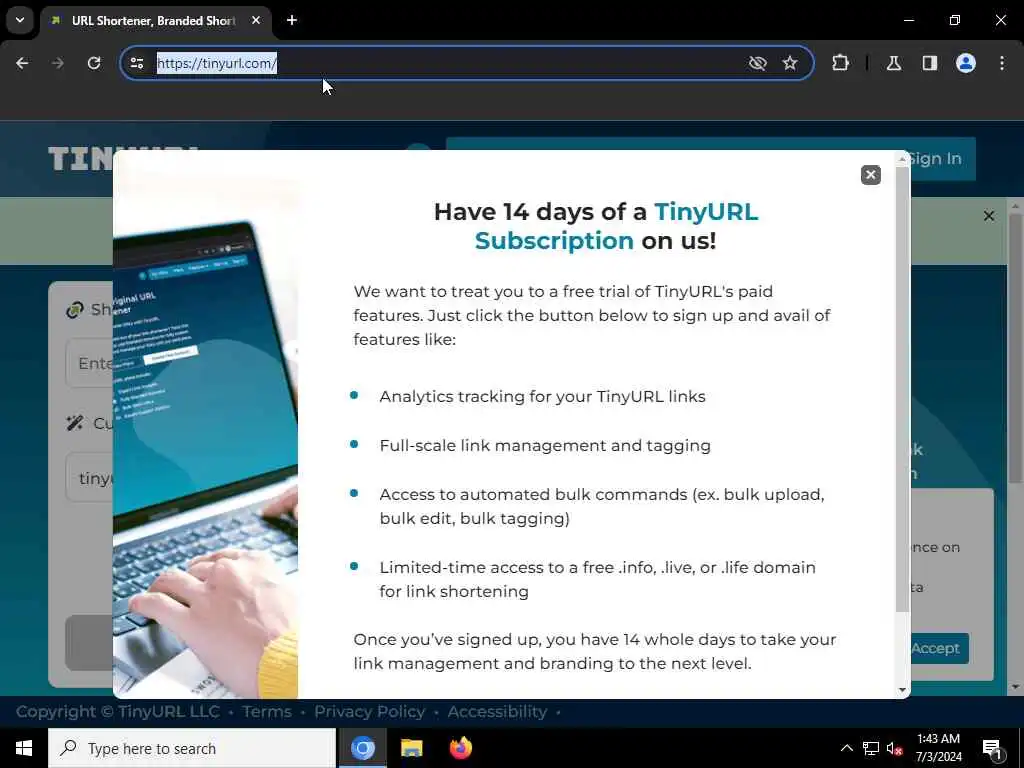1024x768 pixels.
Task: Reload the TinyURL page
Action: point(94,63)
